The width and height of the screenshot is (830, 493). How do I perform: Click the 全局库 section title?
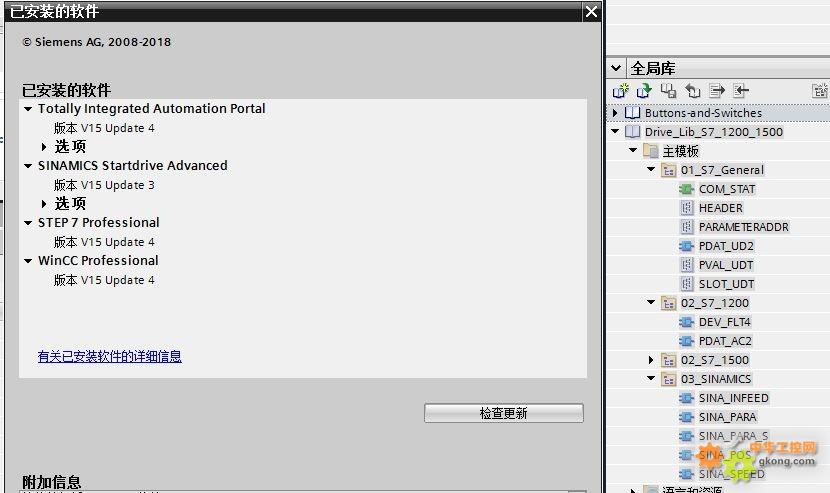tap(652, 68)
